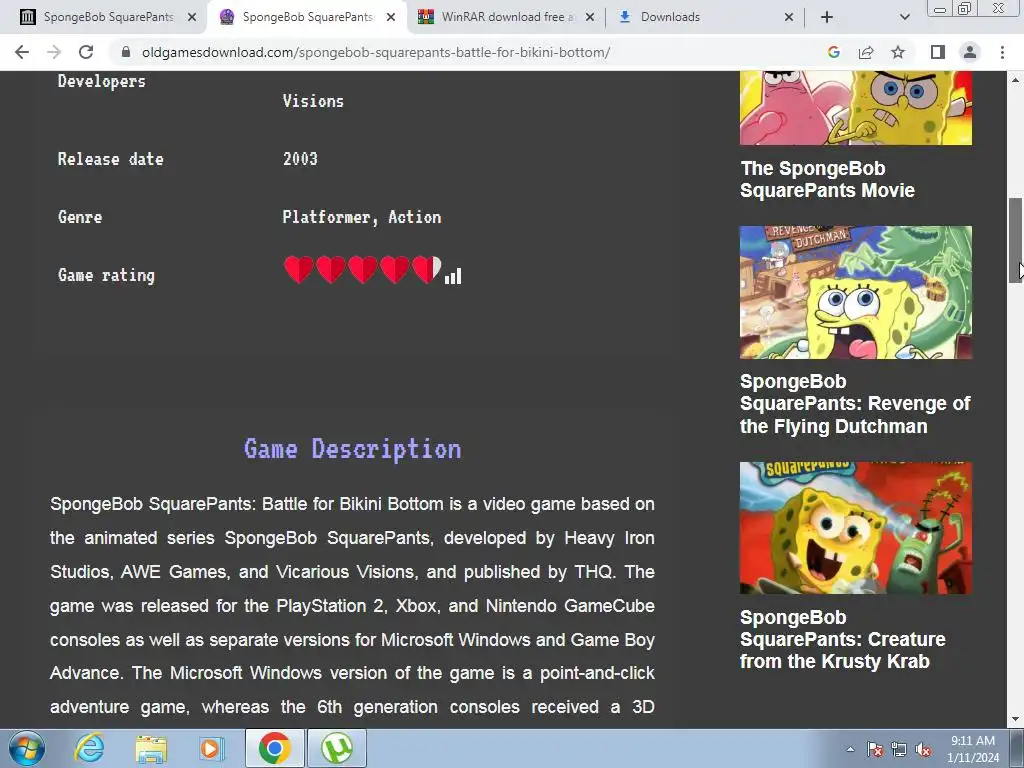
Task: Launch Internet Explorer from taskbar
Action: pyautogui.click(x=89, y=748)
